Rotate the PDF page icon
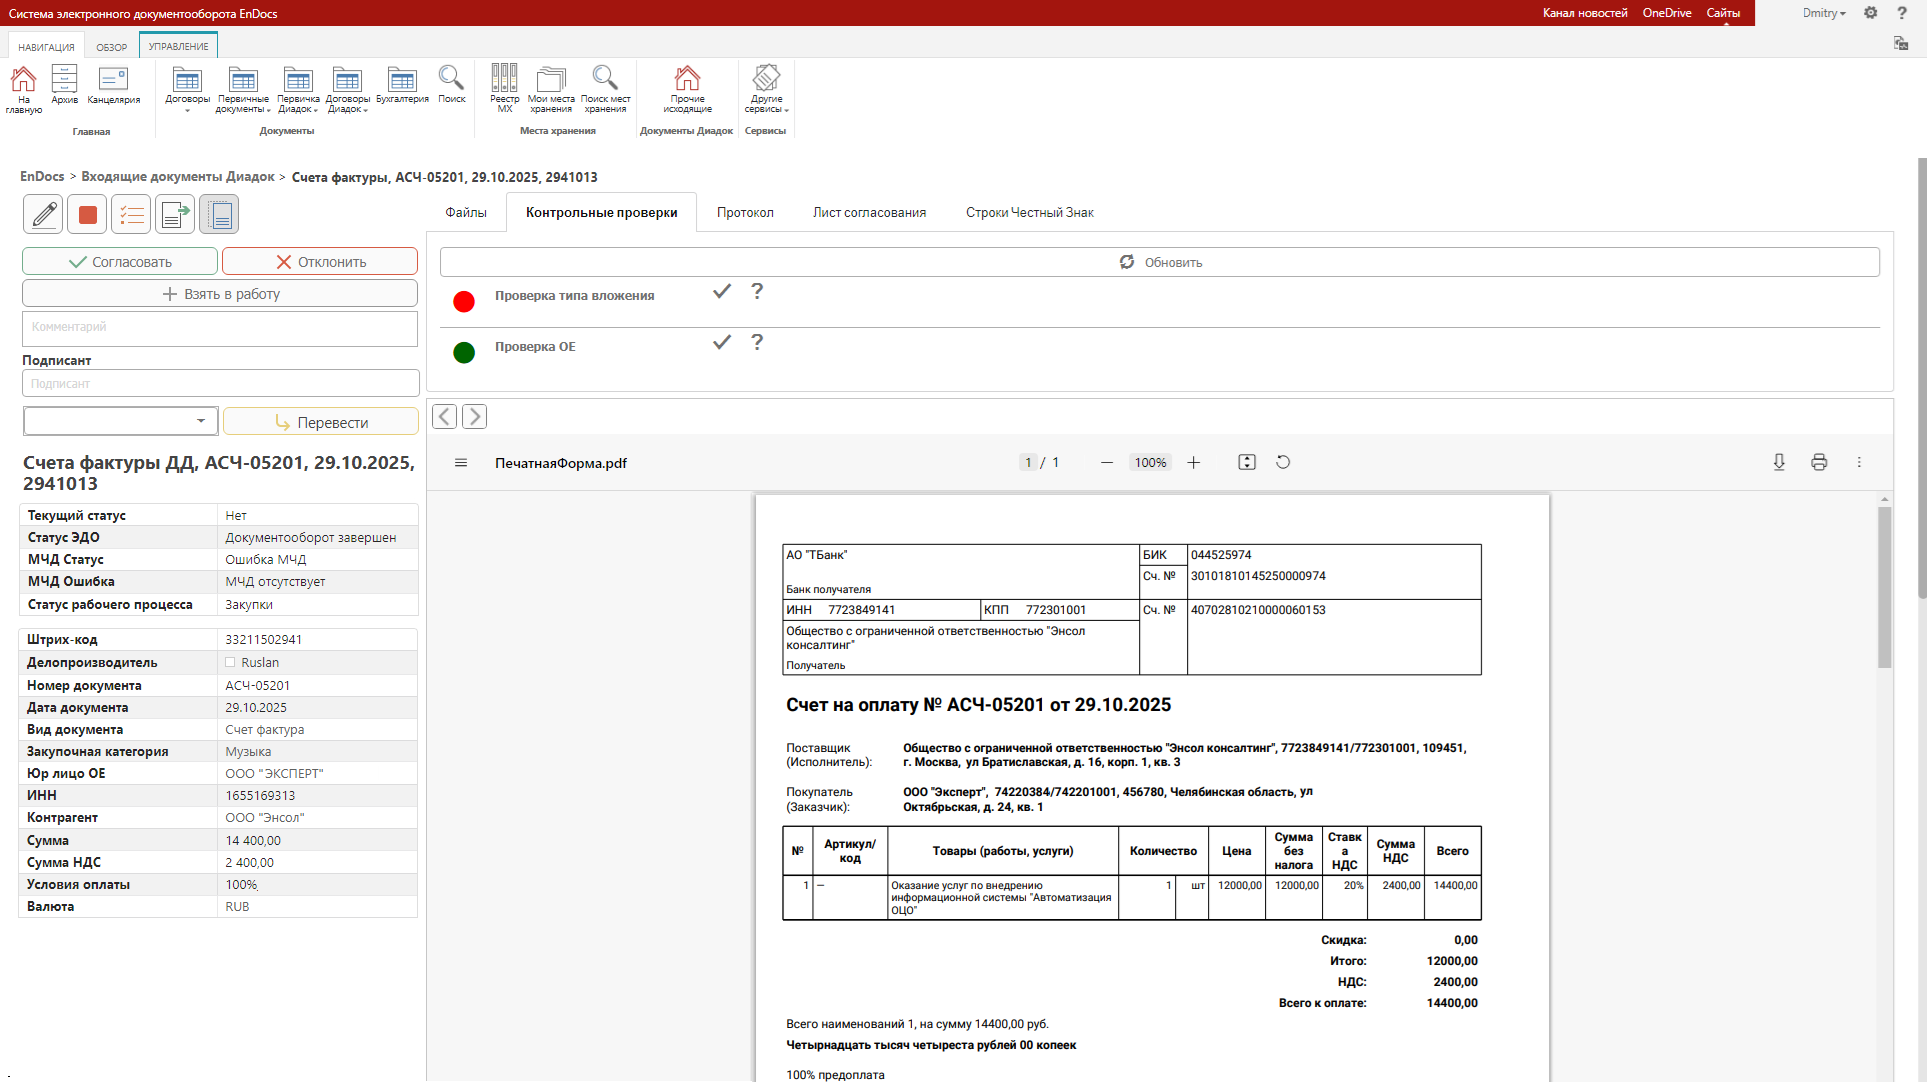 (1283, 462)
